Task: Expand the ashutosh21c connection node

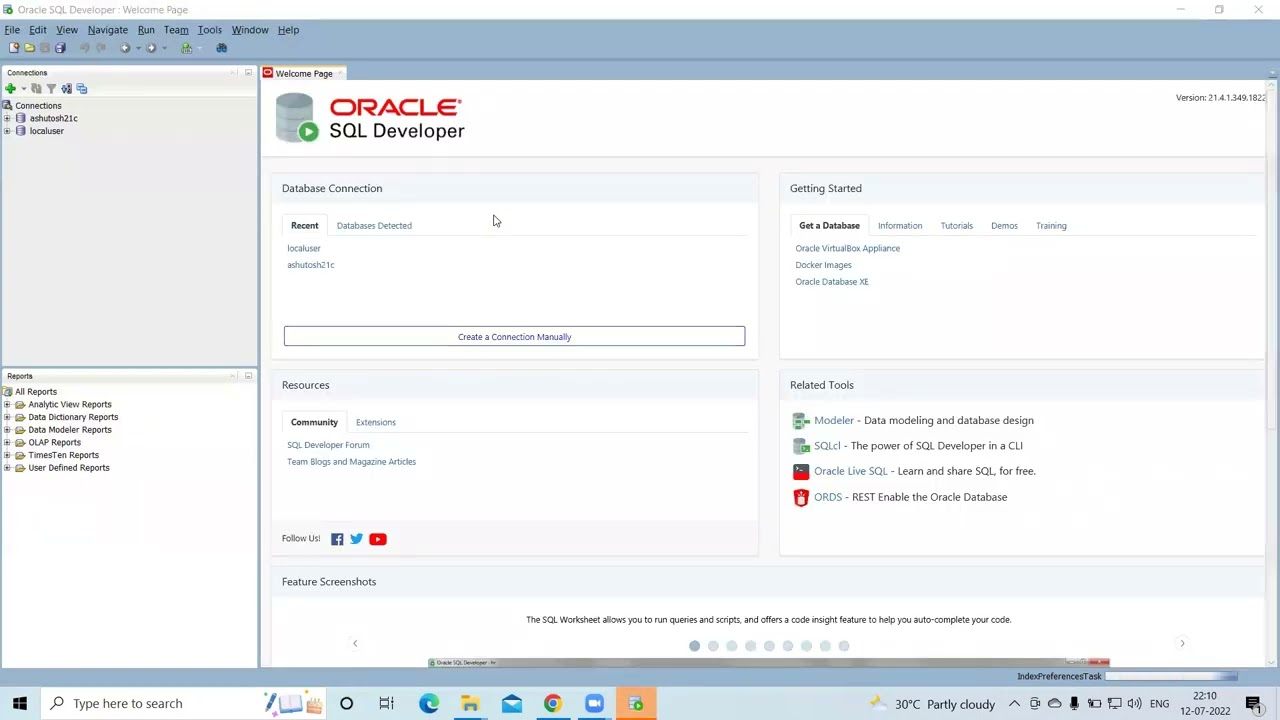Action: point(7,118)
